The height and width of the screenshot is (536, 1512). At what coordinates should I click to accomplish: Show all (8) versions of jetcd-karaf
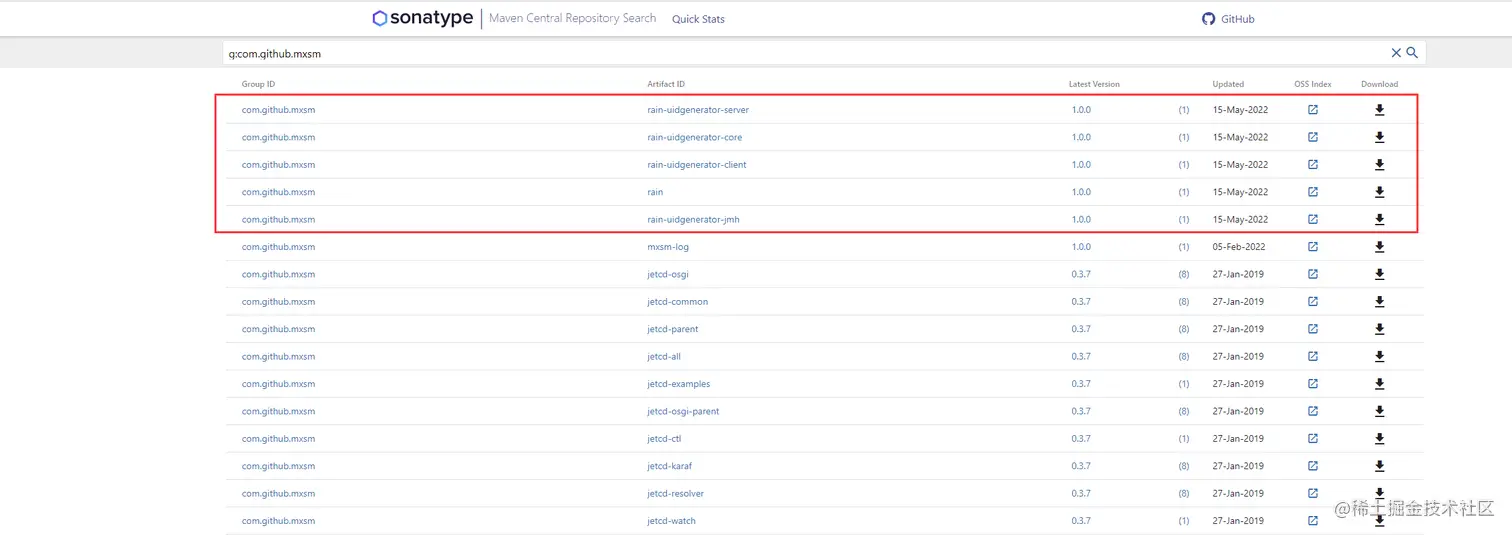click(x=1184, y=466)
